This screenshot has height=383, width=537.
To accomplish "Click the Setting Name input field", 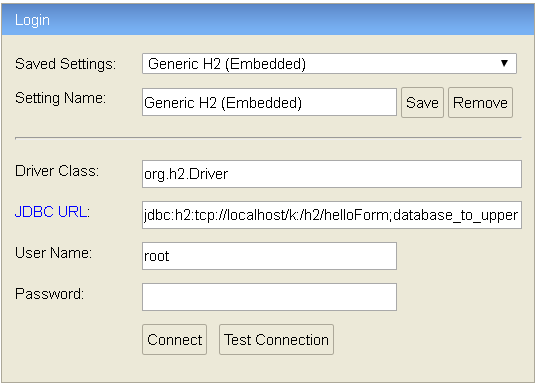I will (x=269, y=102).
